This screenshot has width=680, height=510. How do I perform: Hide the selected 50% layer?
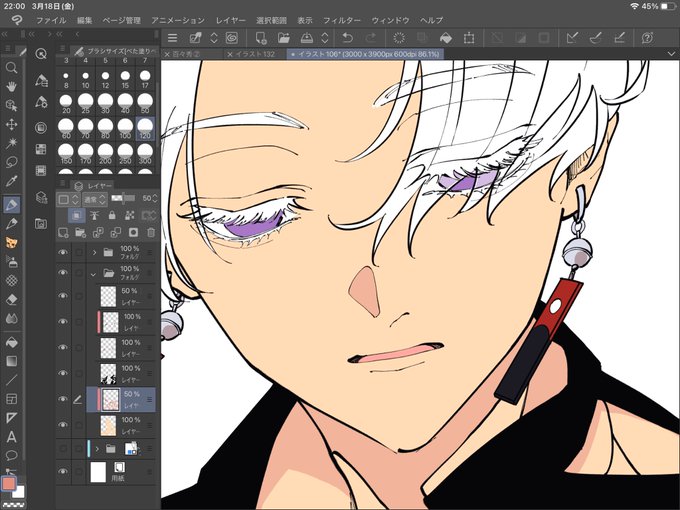(x=63, y=399)
